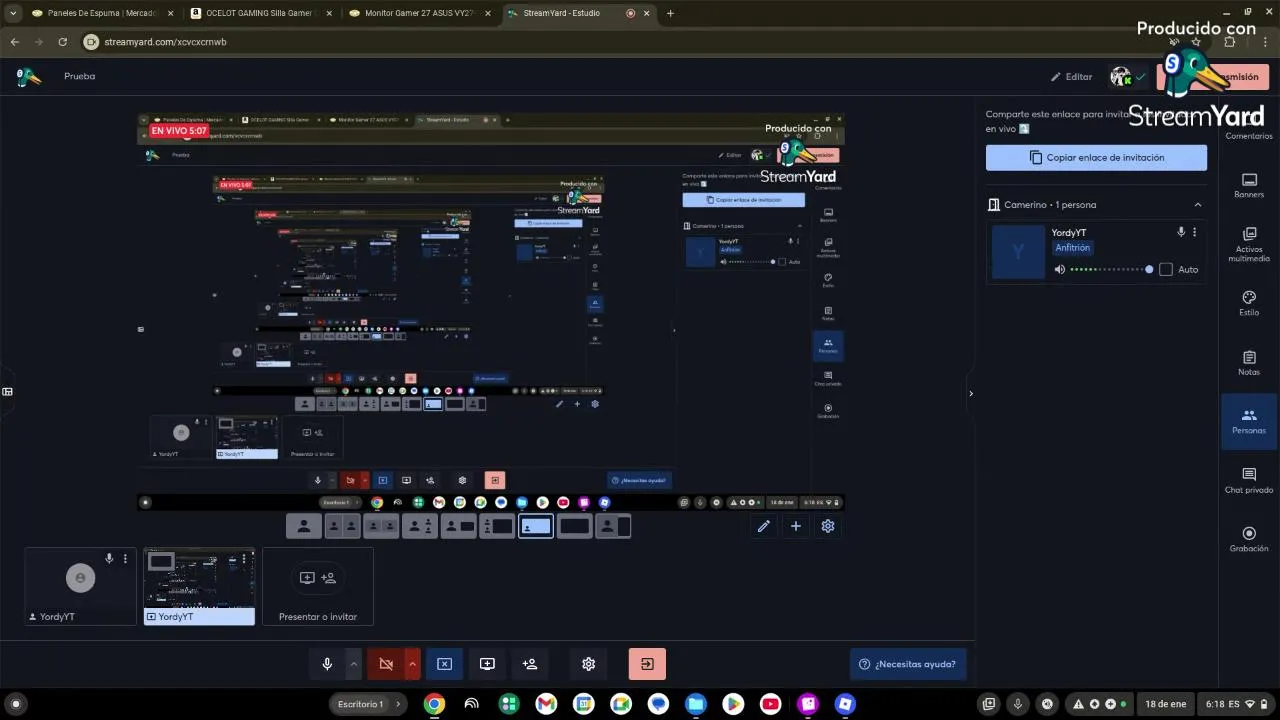Collapse the right side panel arrow
Screen dimensions: 1280x720
click(x=970, y=393)
